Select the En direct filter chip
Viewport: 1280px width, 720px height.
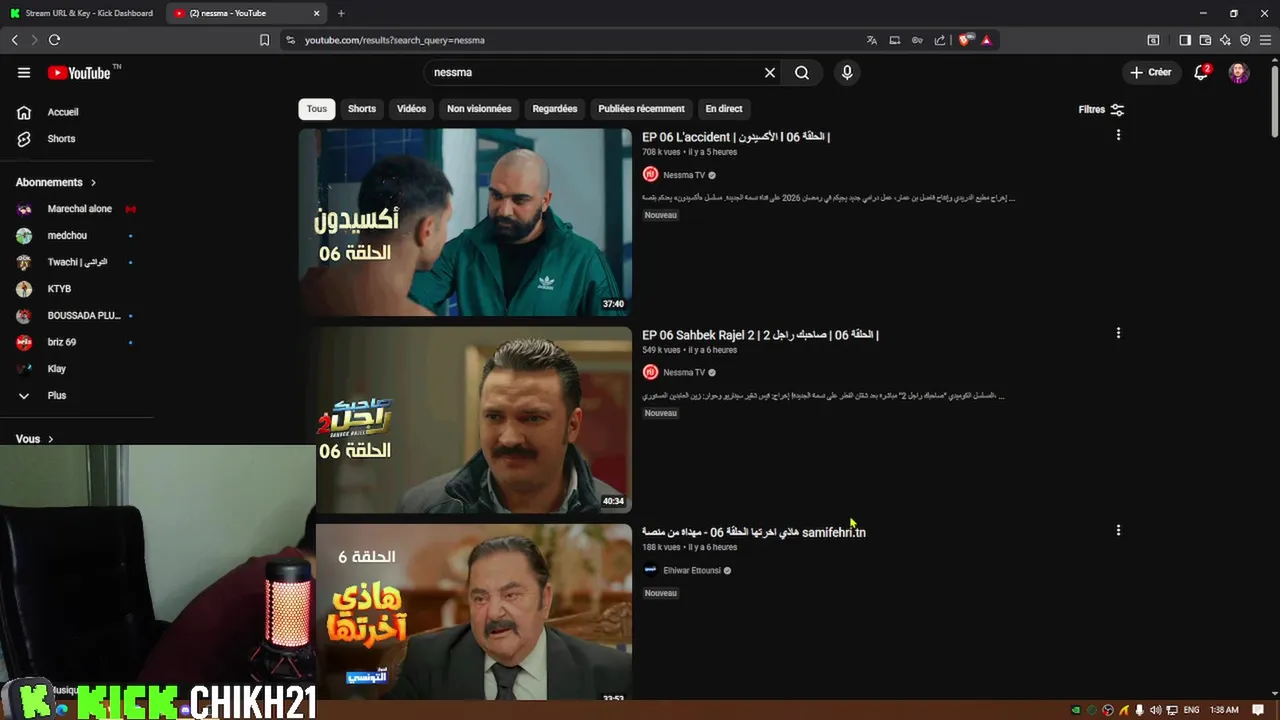click(724, 108)
